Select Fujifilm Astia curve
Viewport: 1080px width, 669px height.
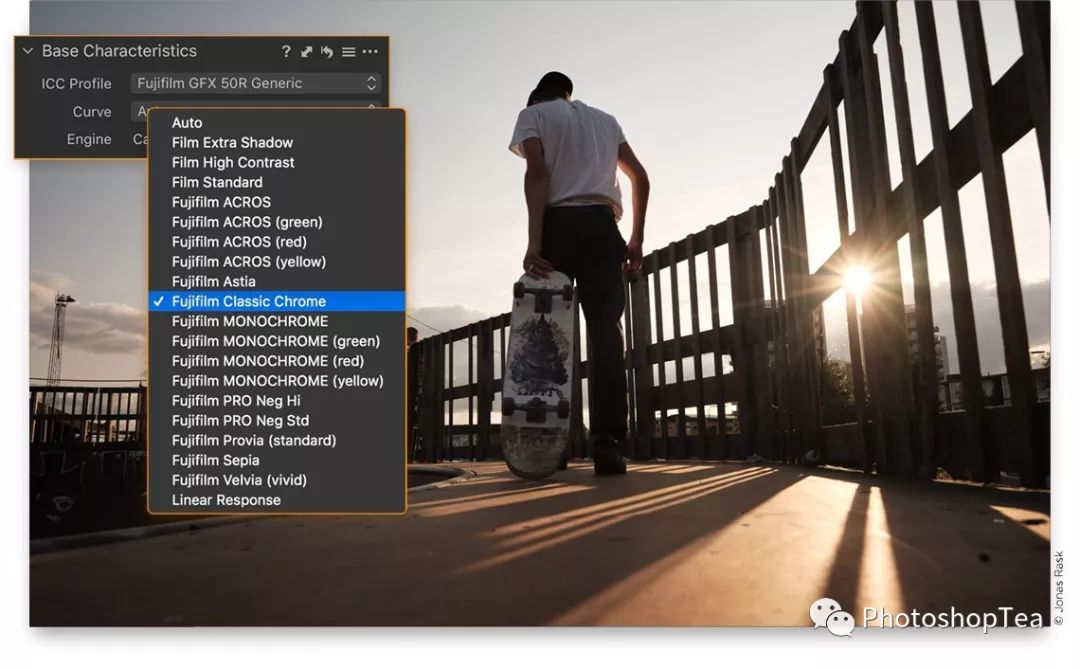[277, 282]
